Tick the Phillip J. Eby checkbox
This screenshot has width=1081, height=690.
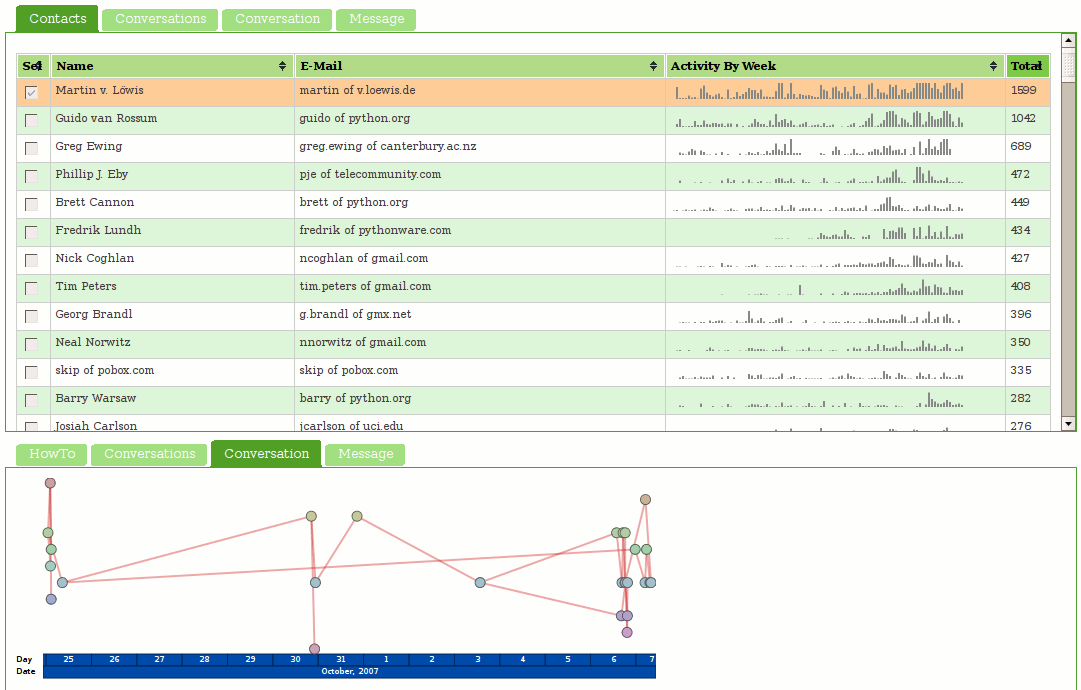31,176
